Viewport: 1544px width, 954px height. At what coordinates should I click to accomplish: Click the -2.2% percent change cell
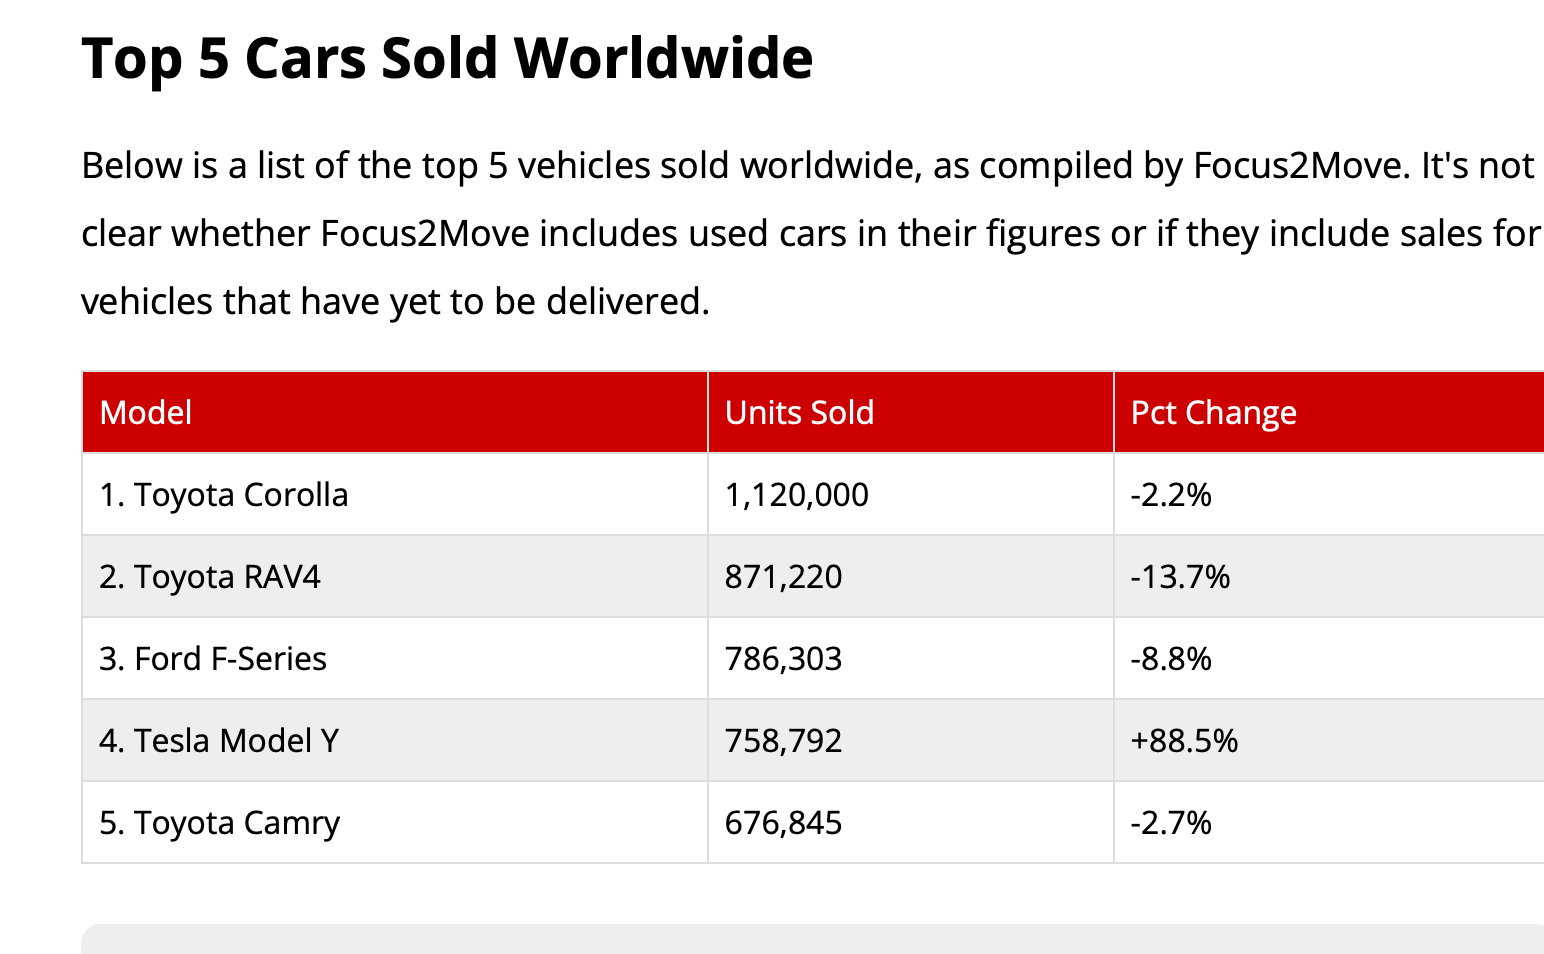click(1170, 495)
